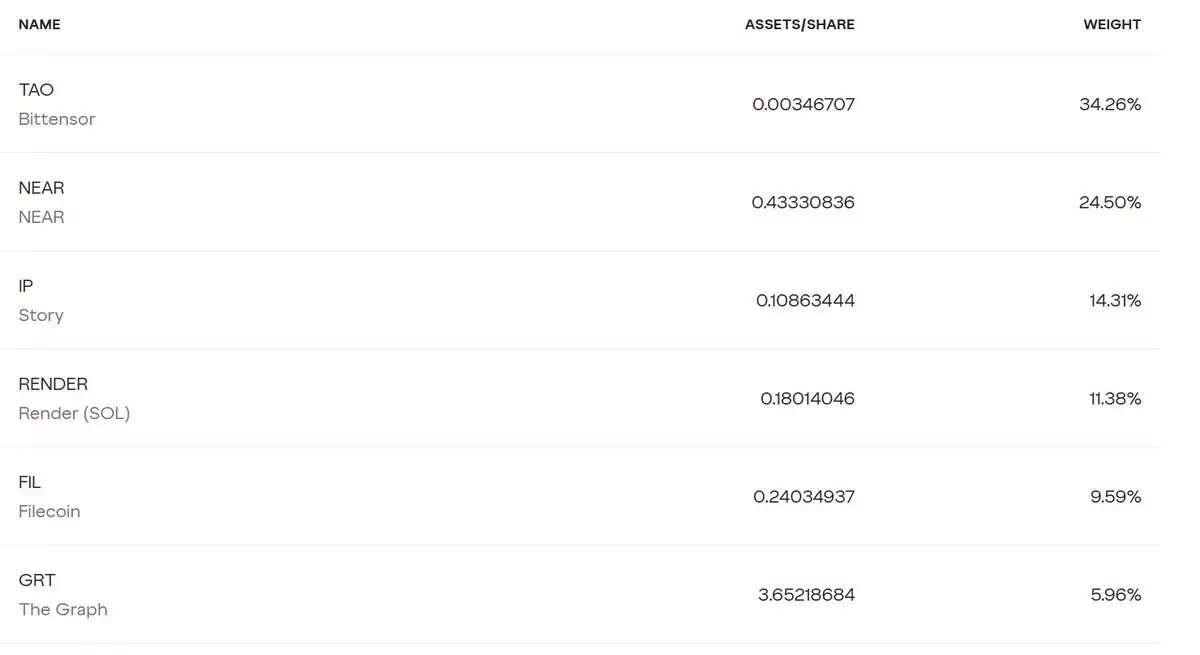This screenshot has width=1200, height=655.
Task: Sort by the WEIGHT column header
Action: point(1112,24)
